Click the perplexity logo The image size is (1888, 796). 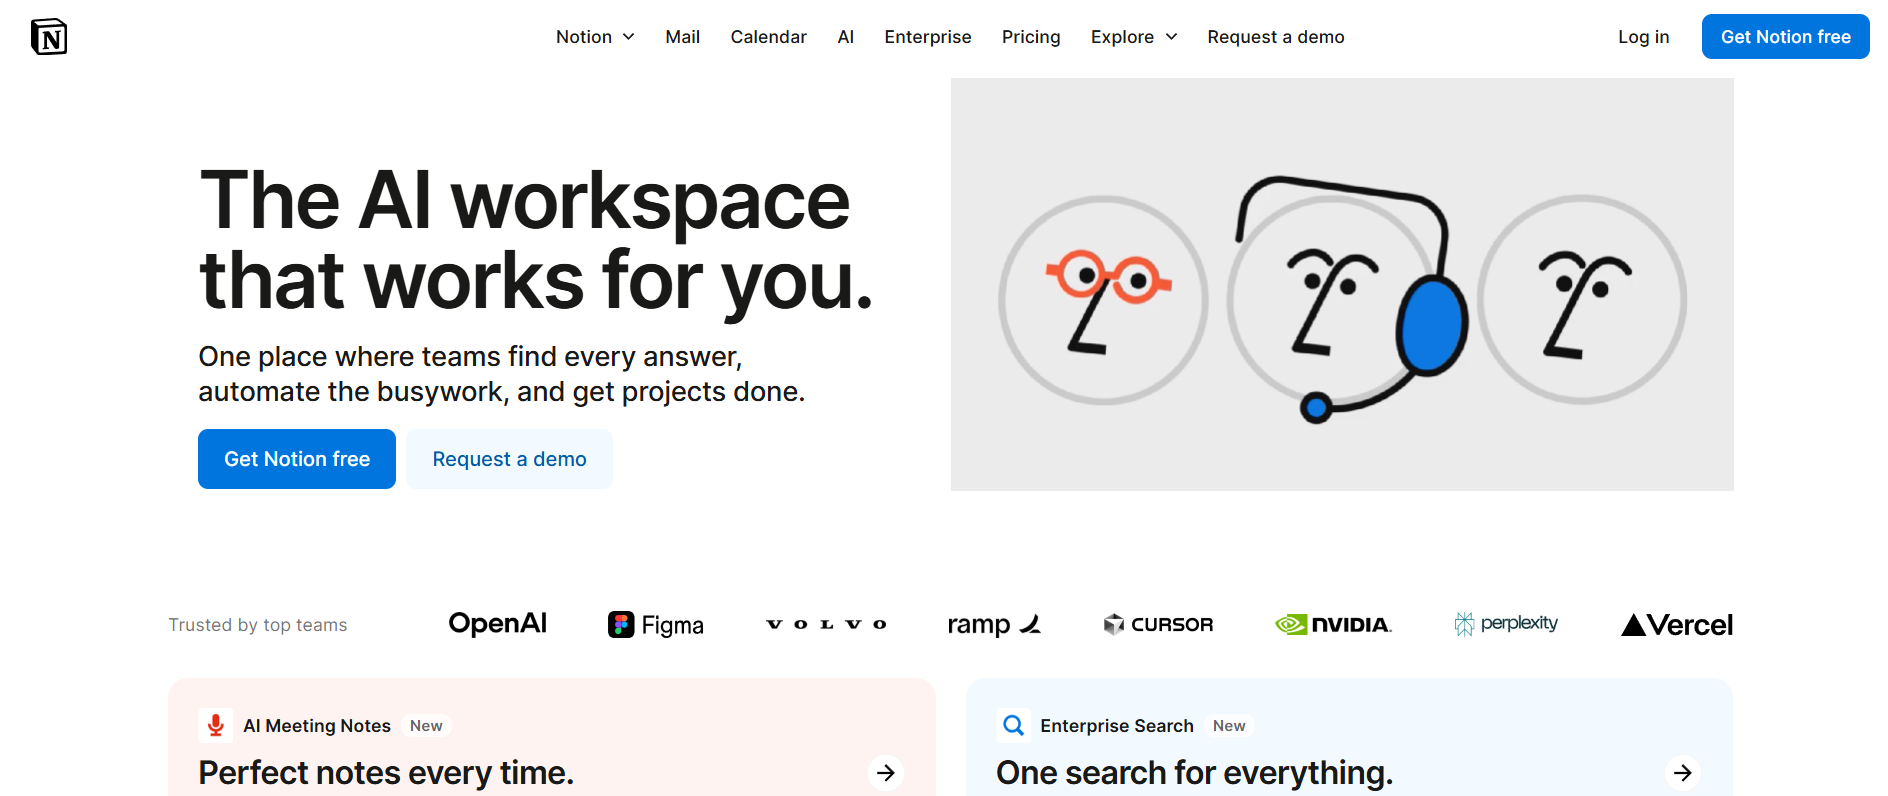1506,624
